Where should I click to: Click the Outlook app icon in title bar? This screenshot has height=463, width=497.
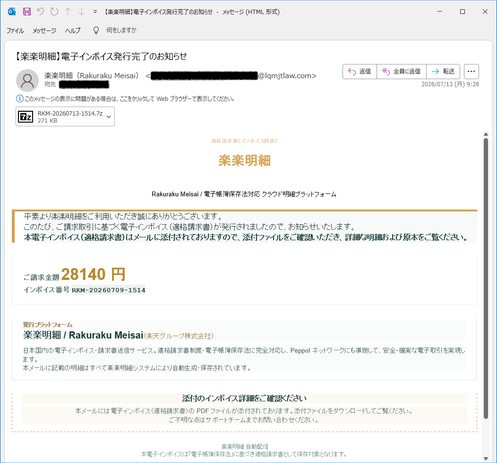[12, 12]
